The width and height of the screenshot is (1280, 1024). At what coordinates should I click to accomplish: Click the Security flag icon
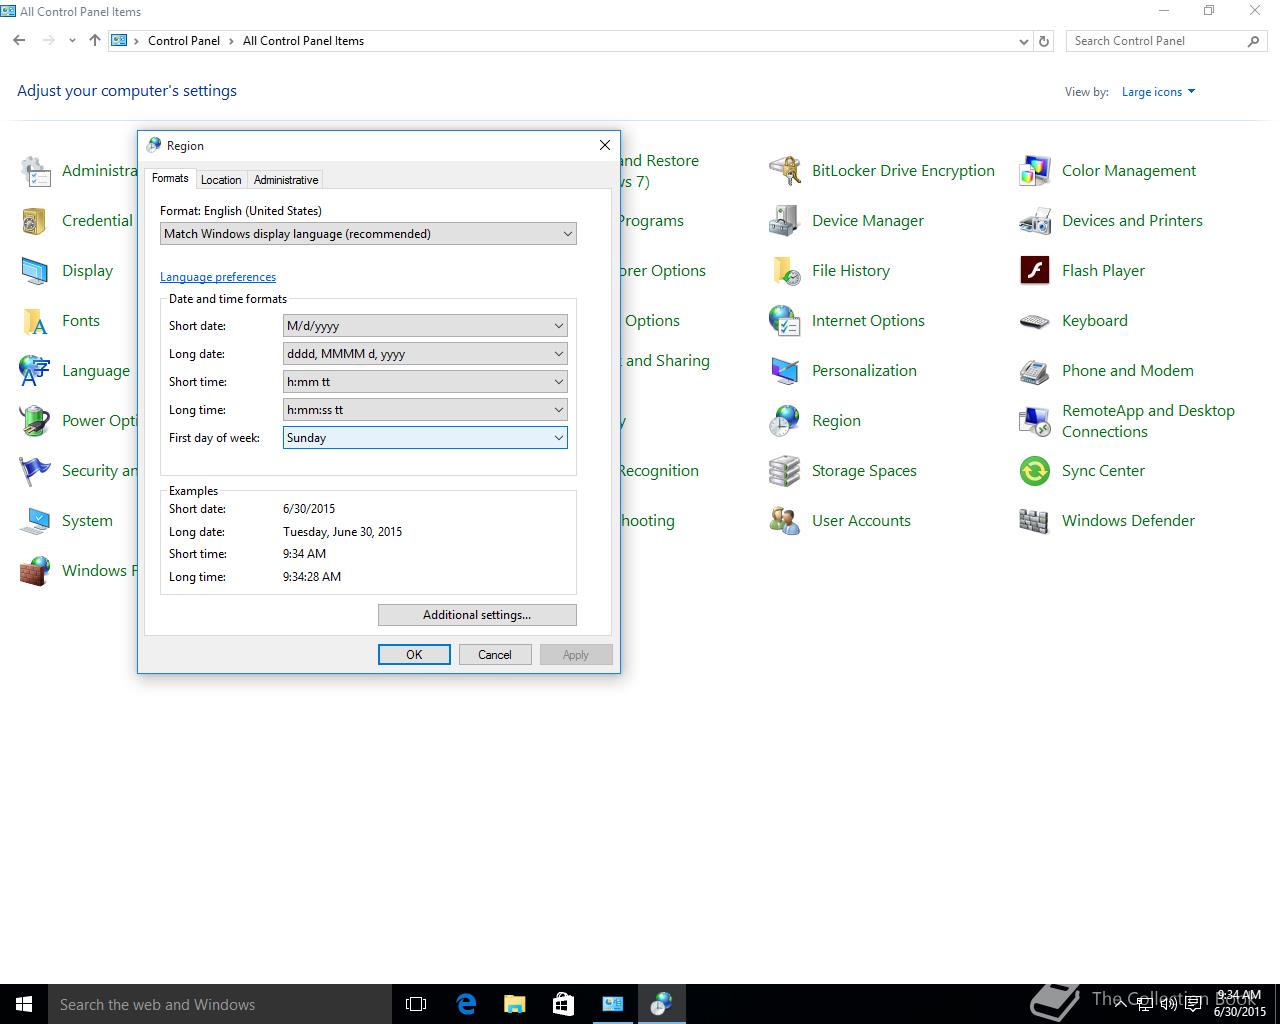point(35,471)
